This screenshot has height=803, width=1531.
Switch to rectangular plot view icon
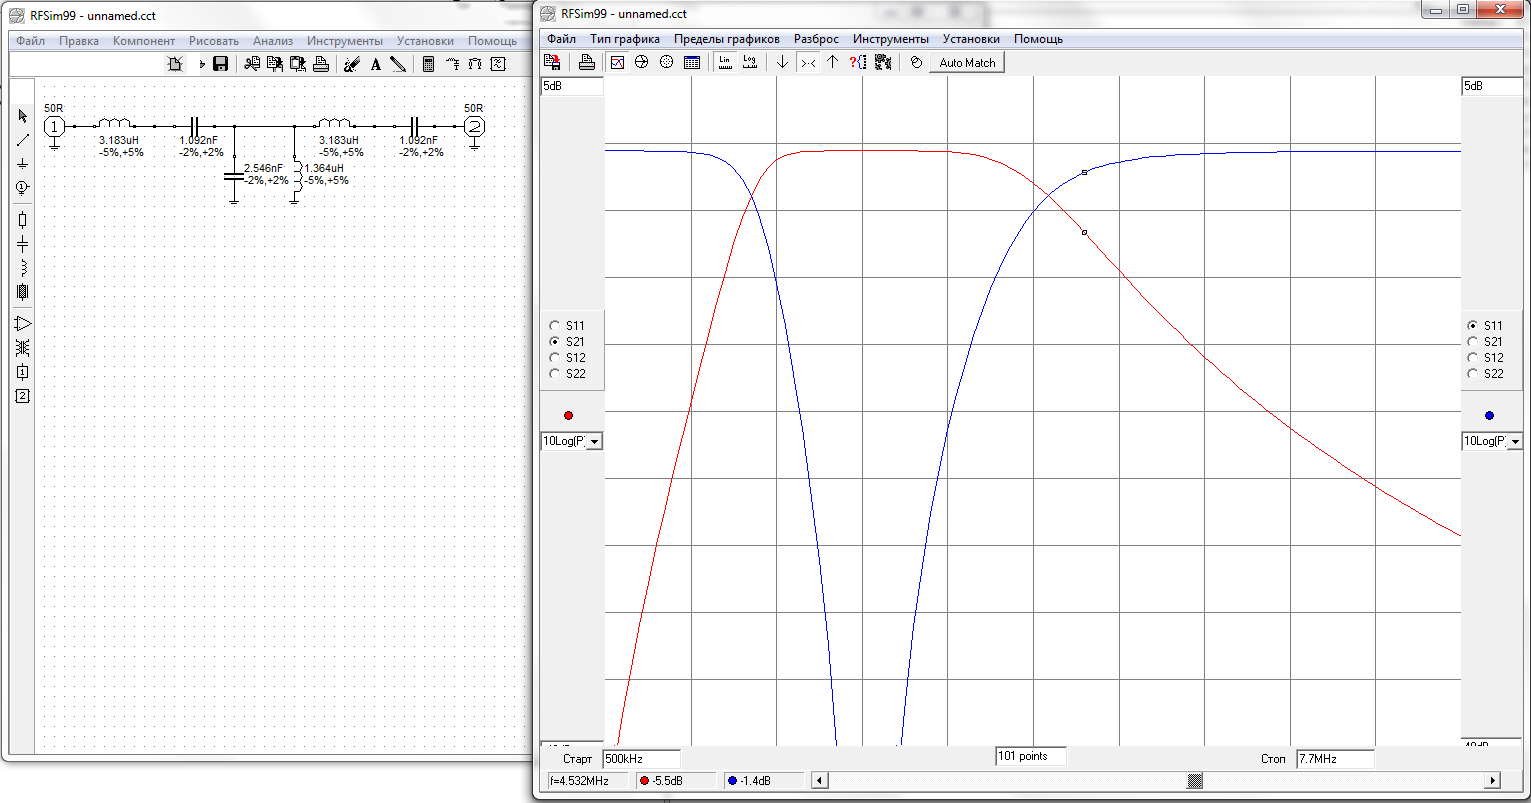point(617,62)
